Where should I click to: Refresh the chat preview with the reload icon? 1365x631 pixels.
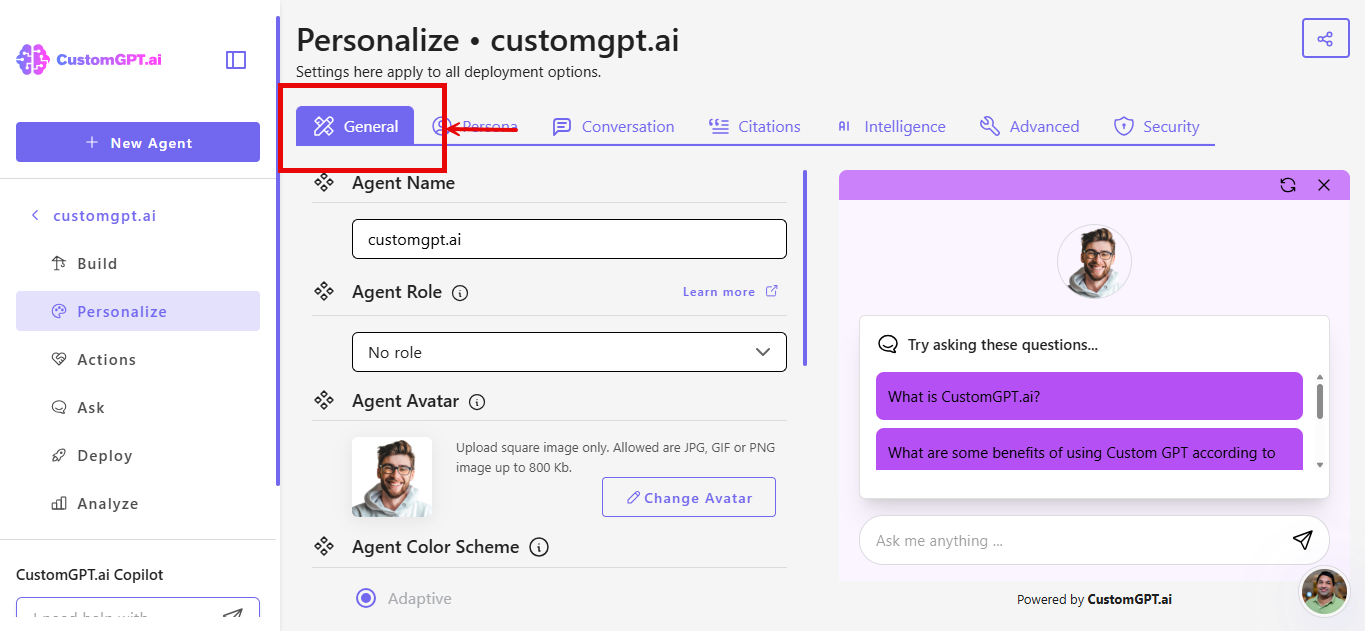click(1288, 185)
